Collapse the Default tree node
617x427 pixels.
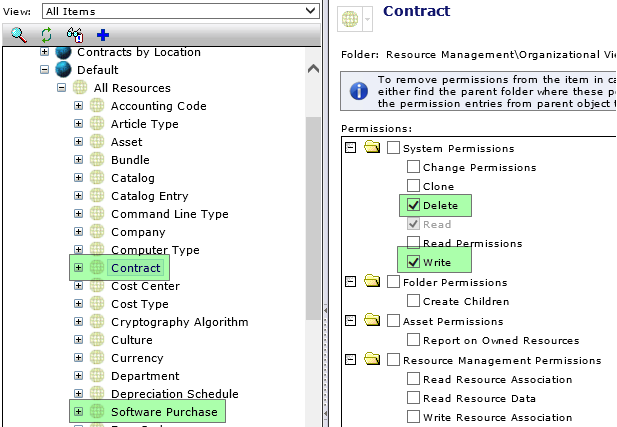(44, 70)
